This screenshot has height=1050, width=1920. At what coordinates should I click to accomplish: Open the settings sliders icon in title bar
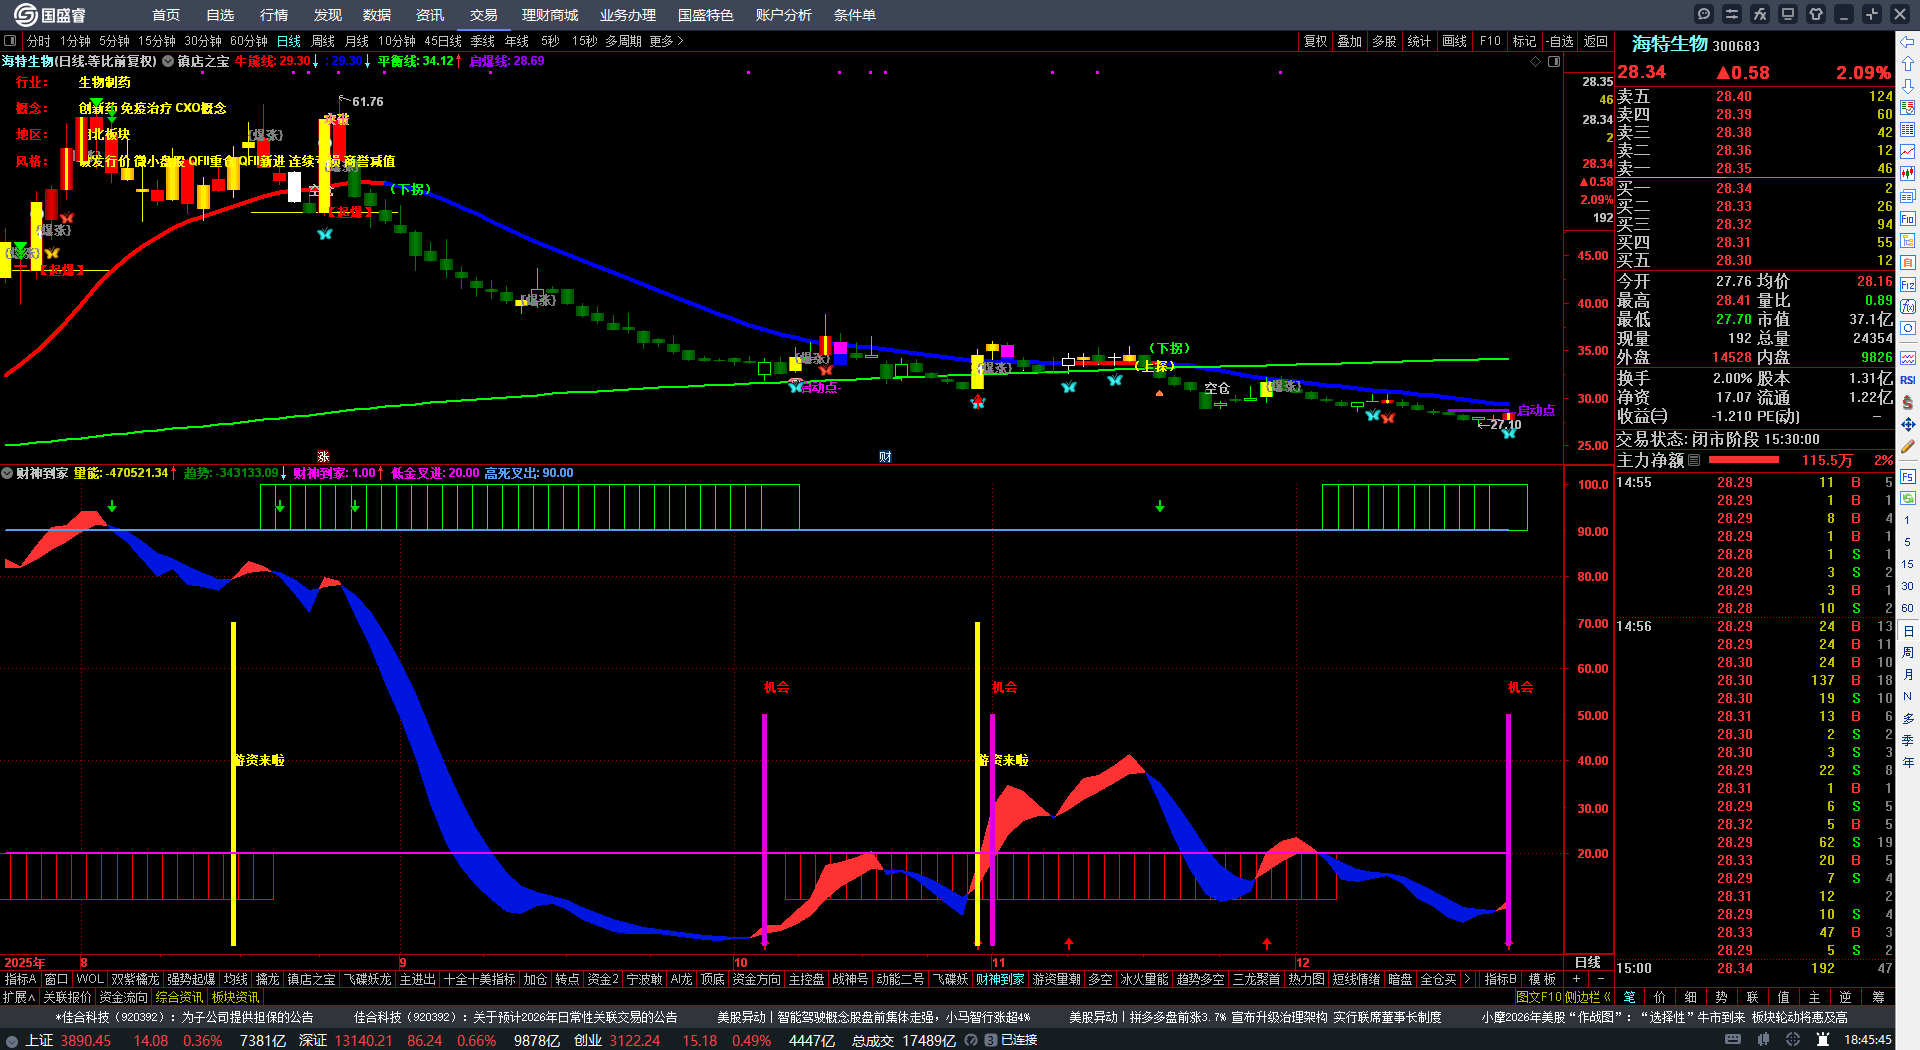pos(1731,14)
